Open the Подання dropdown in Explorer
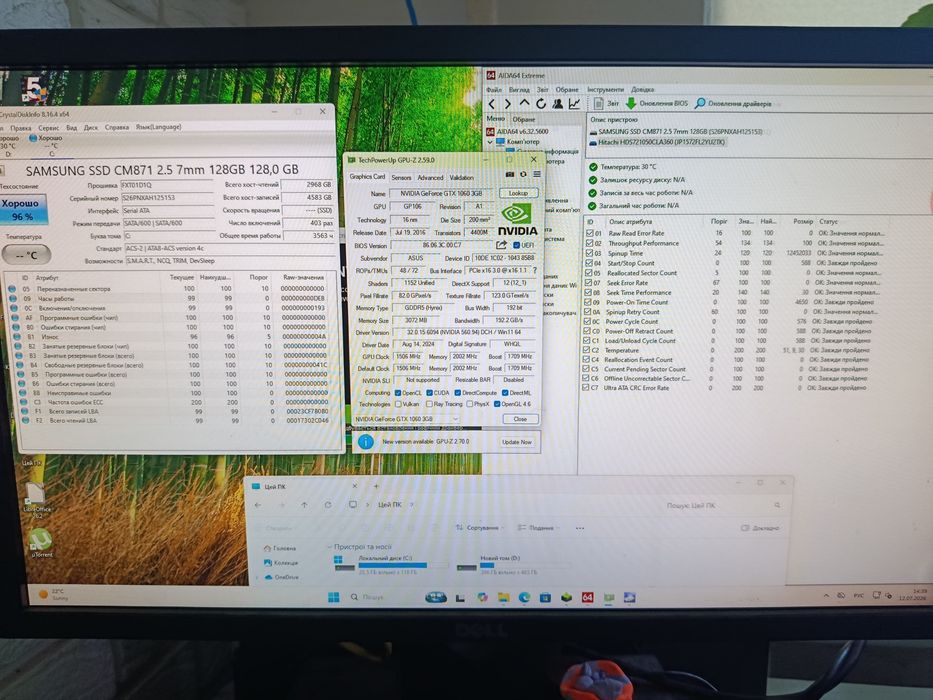 pyautogui.click(x=537, y=528)
